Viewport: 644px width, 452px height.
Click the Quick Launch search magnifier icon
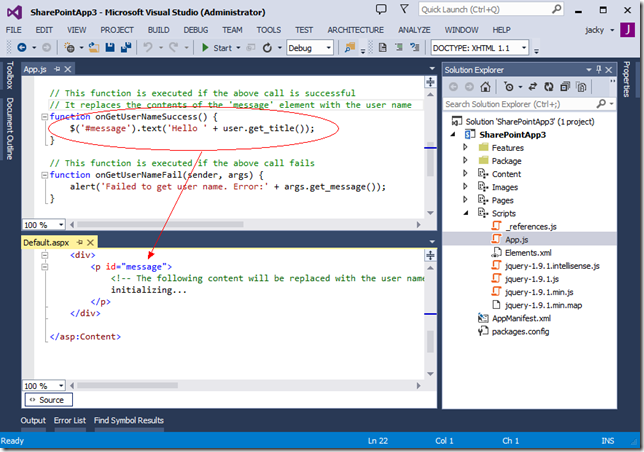pyautogui.click(x=556, y=9)
